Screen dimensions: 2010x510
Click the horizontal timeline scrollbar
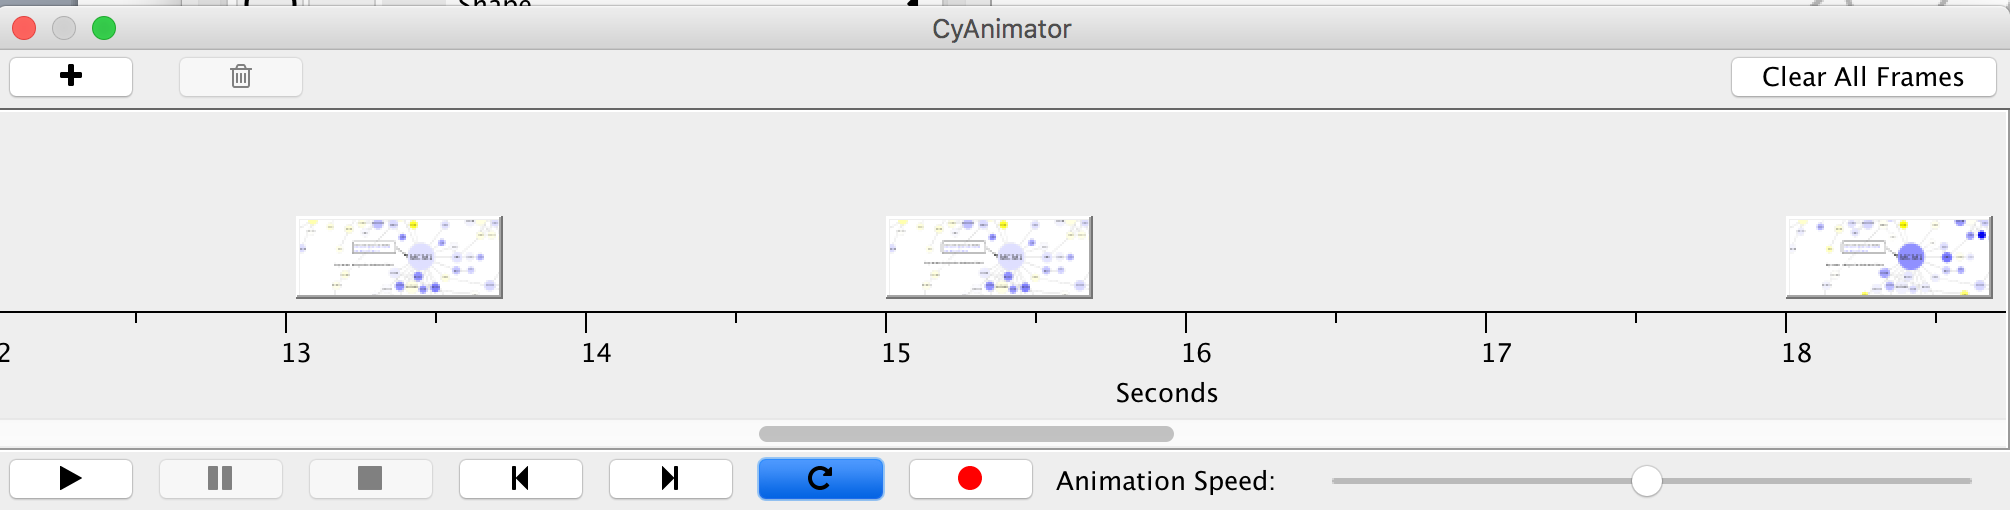[x=966, y=434]
